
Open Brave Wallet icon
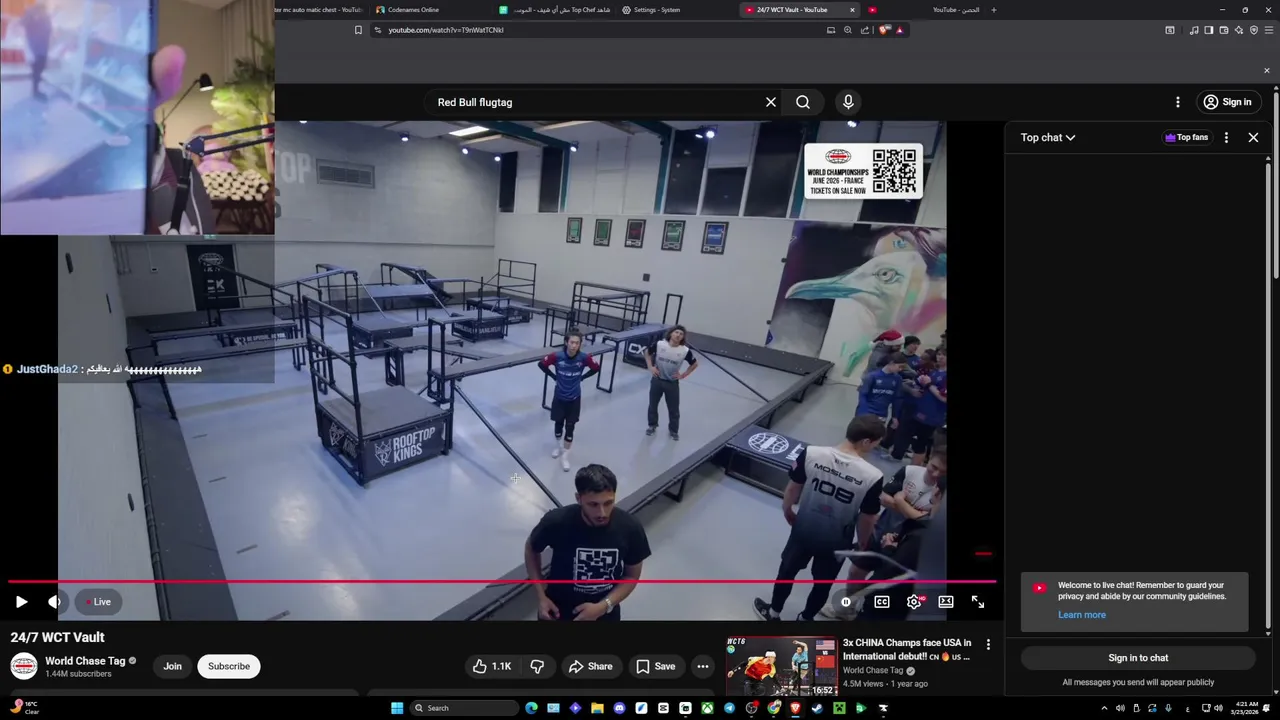tap(1224, 30)
